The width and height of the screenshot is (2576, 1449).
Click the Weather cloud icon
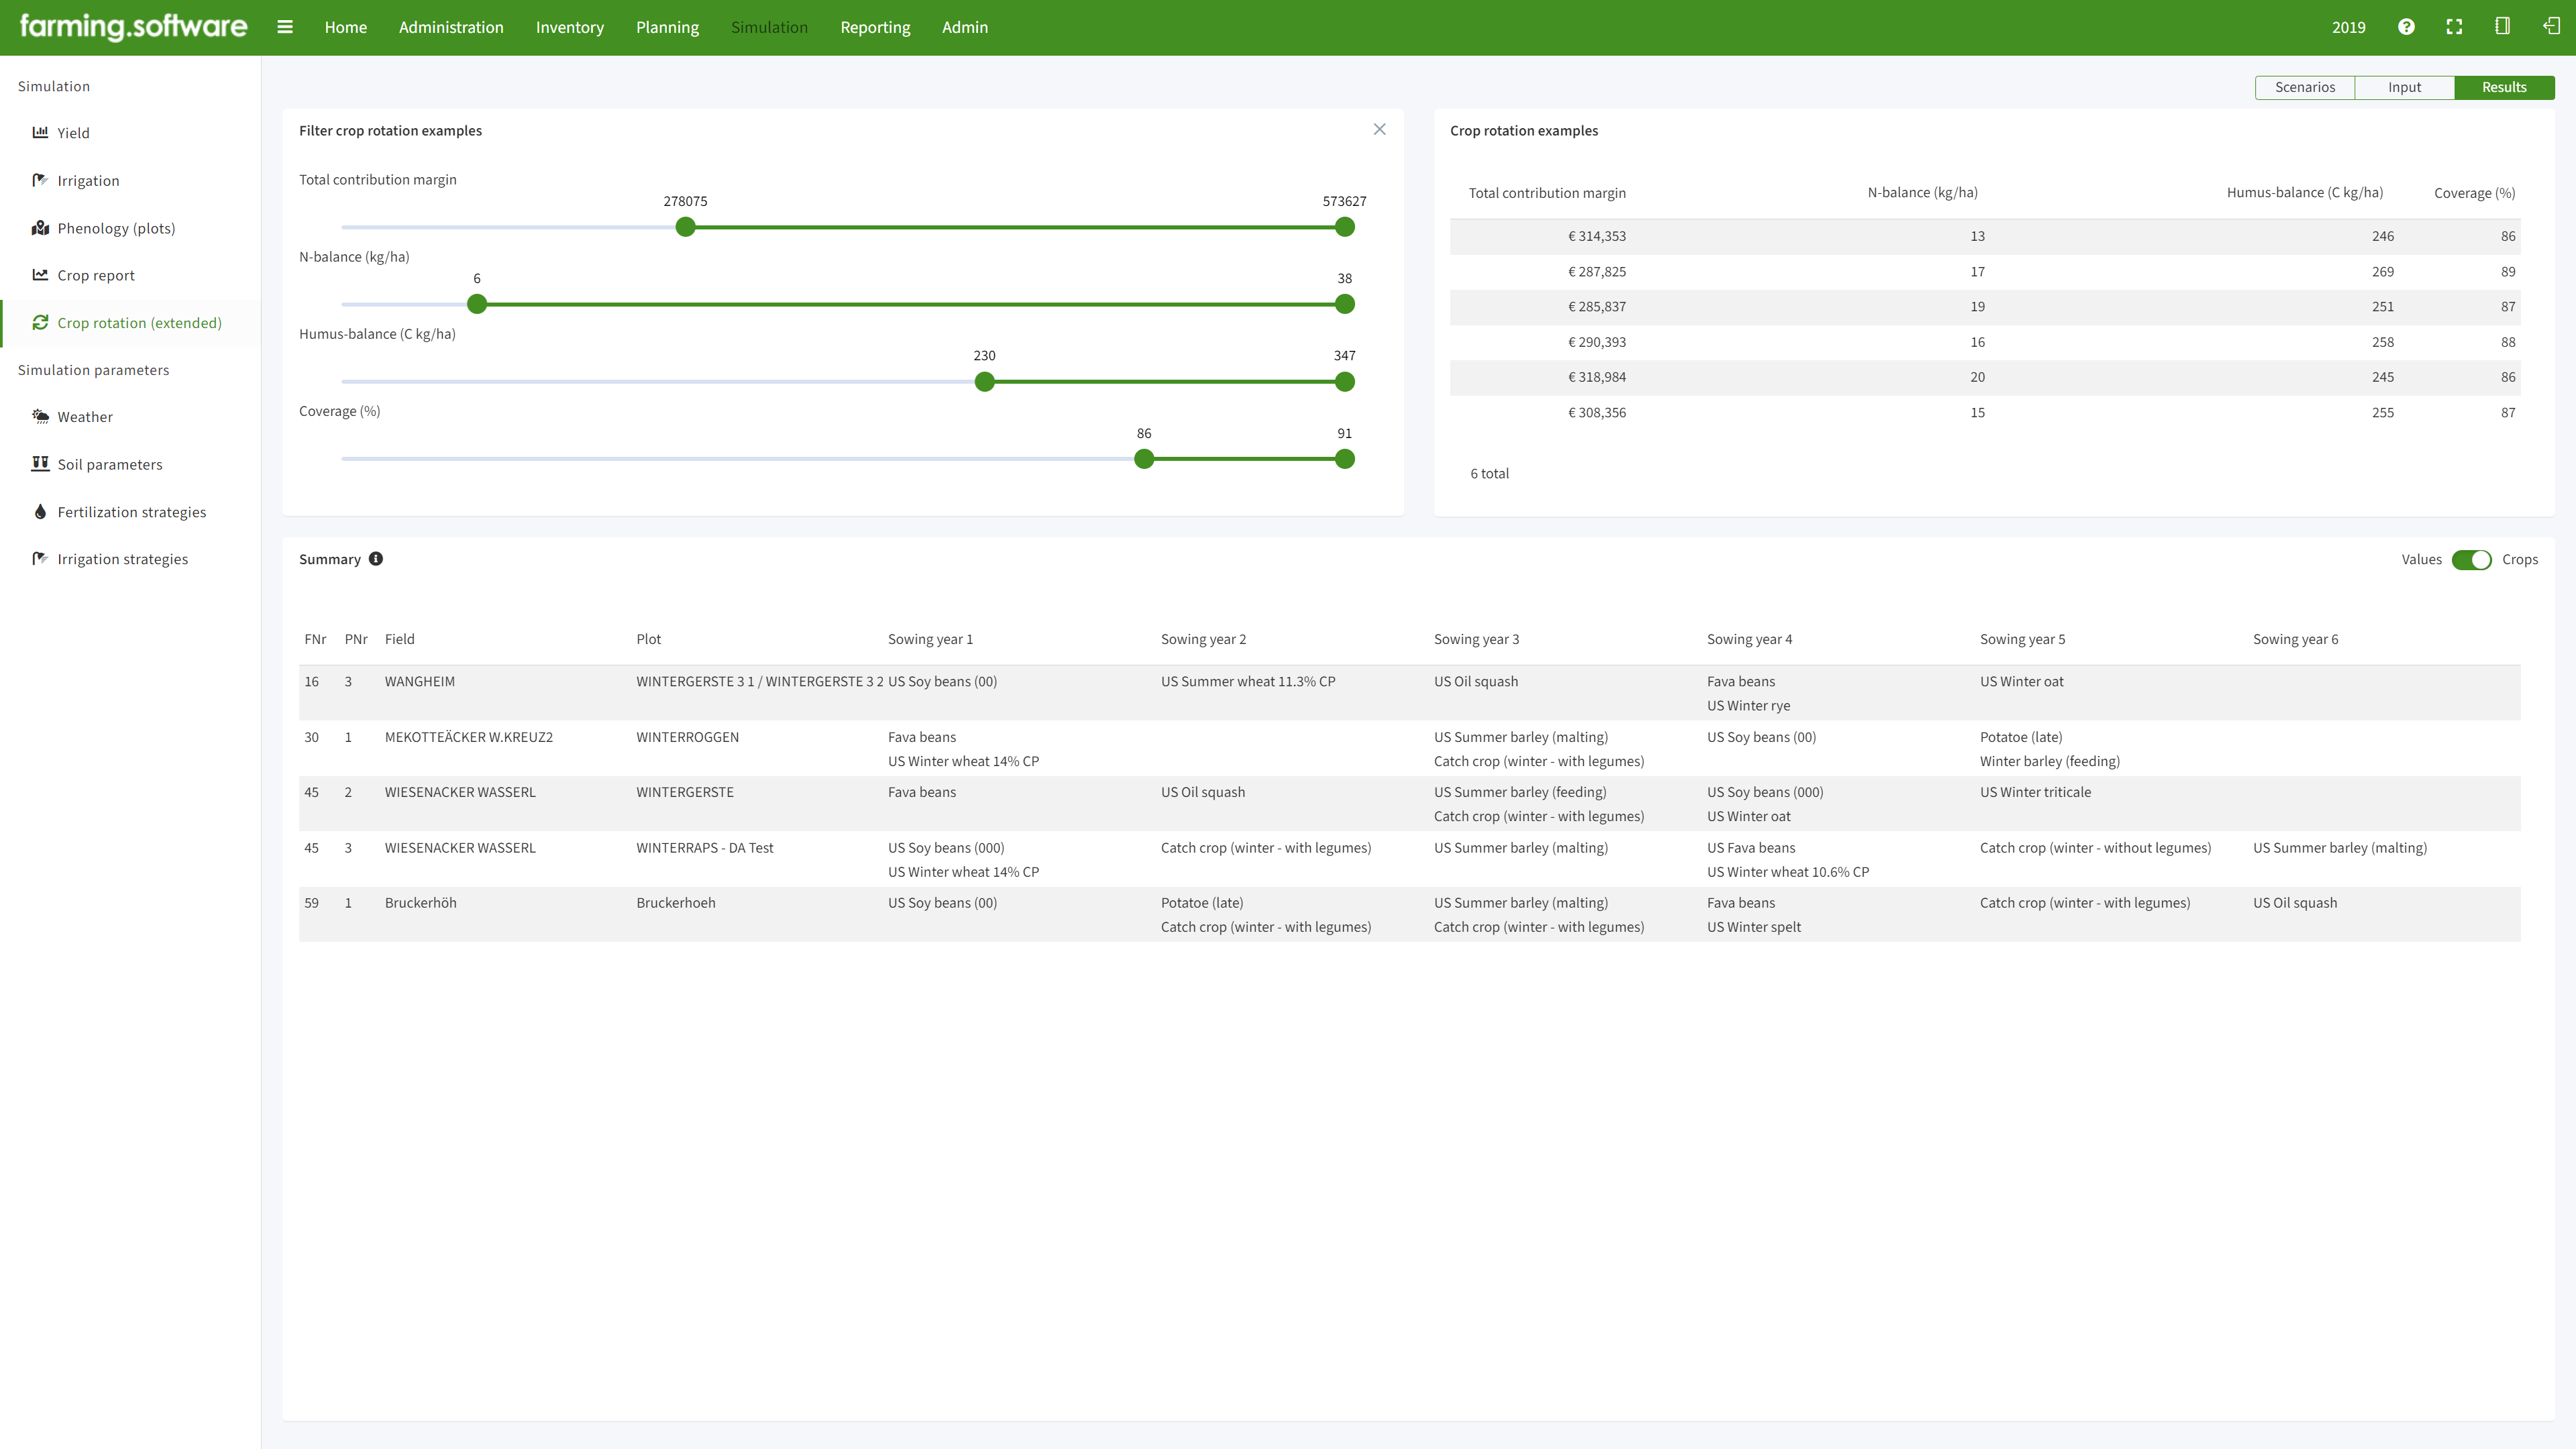pos(40,416)
